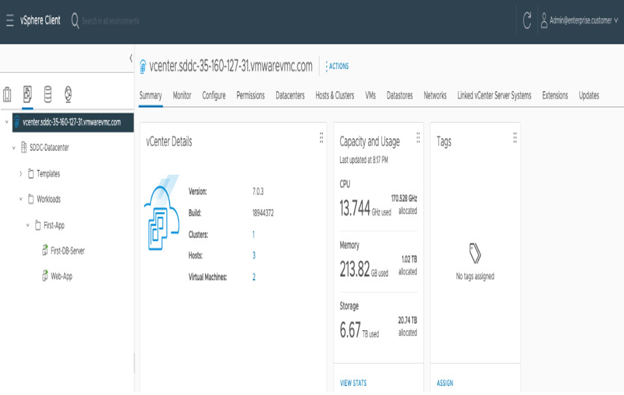Switch to Storage inventory view
Screen dimensions: 624x395
[x=48, y=94]
